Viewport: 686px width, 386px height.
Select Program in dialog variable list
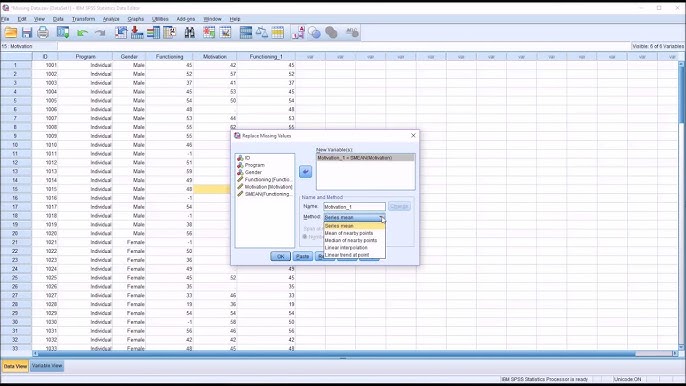(x=254, y=165)
